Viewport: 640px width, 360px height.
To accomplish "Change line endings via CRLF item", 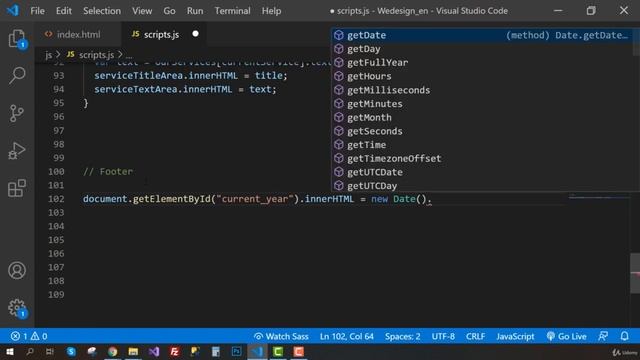I will (476, 336).
